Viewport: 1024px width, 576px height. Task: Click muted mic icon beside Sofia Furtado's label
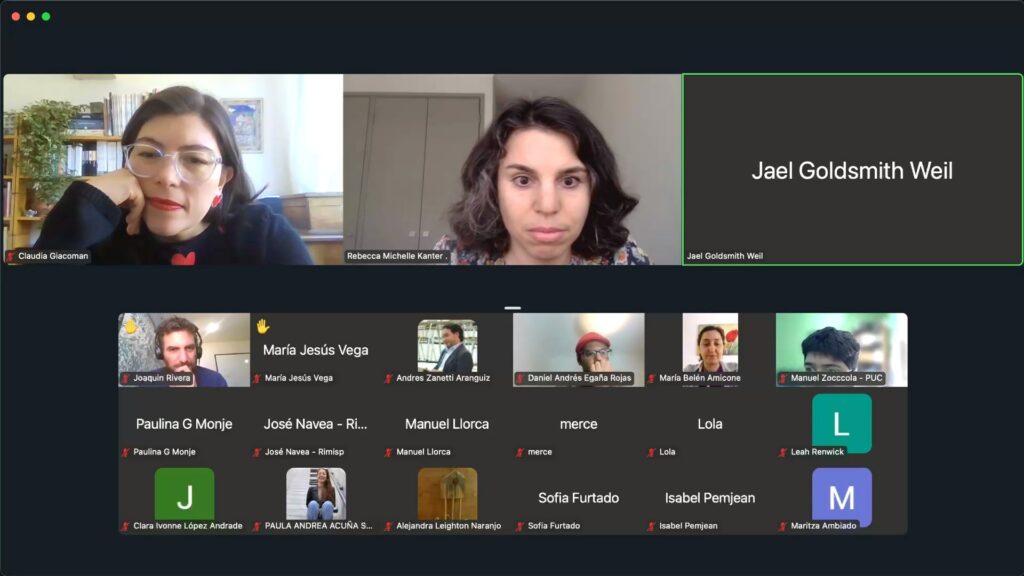[x=521, y=526]
